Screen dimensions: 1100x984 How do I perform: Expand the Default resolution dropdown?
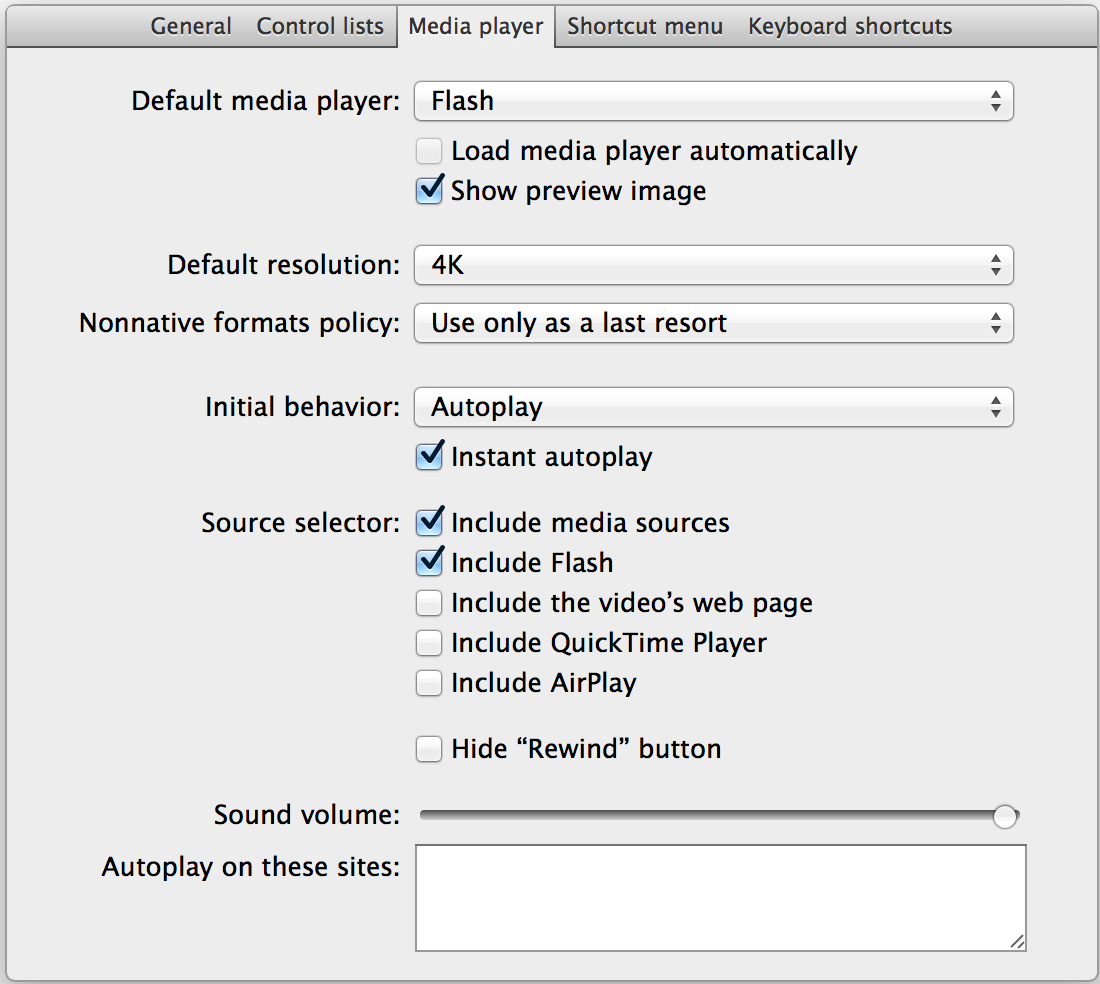point(713,265)
